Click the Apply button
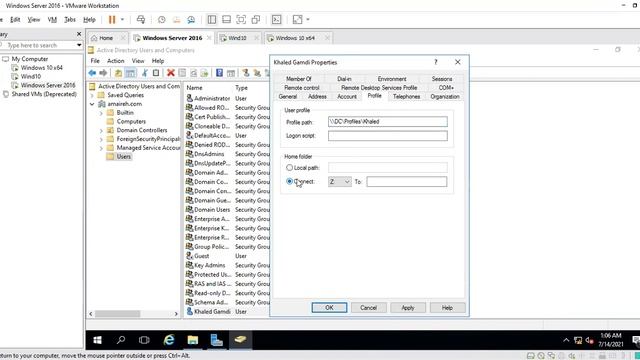Screen dimensions: 640x360 coord(408,308)
